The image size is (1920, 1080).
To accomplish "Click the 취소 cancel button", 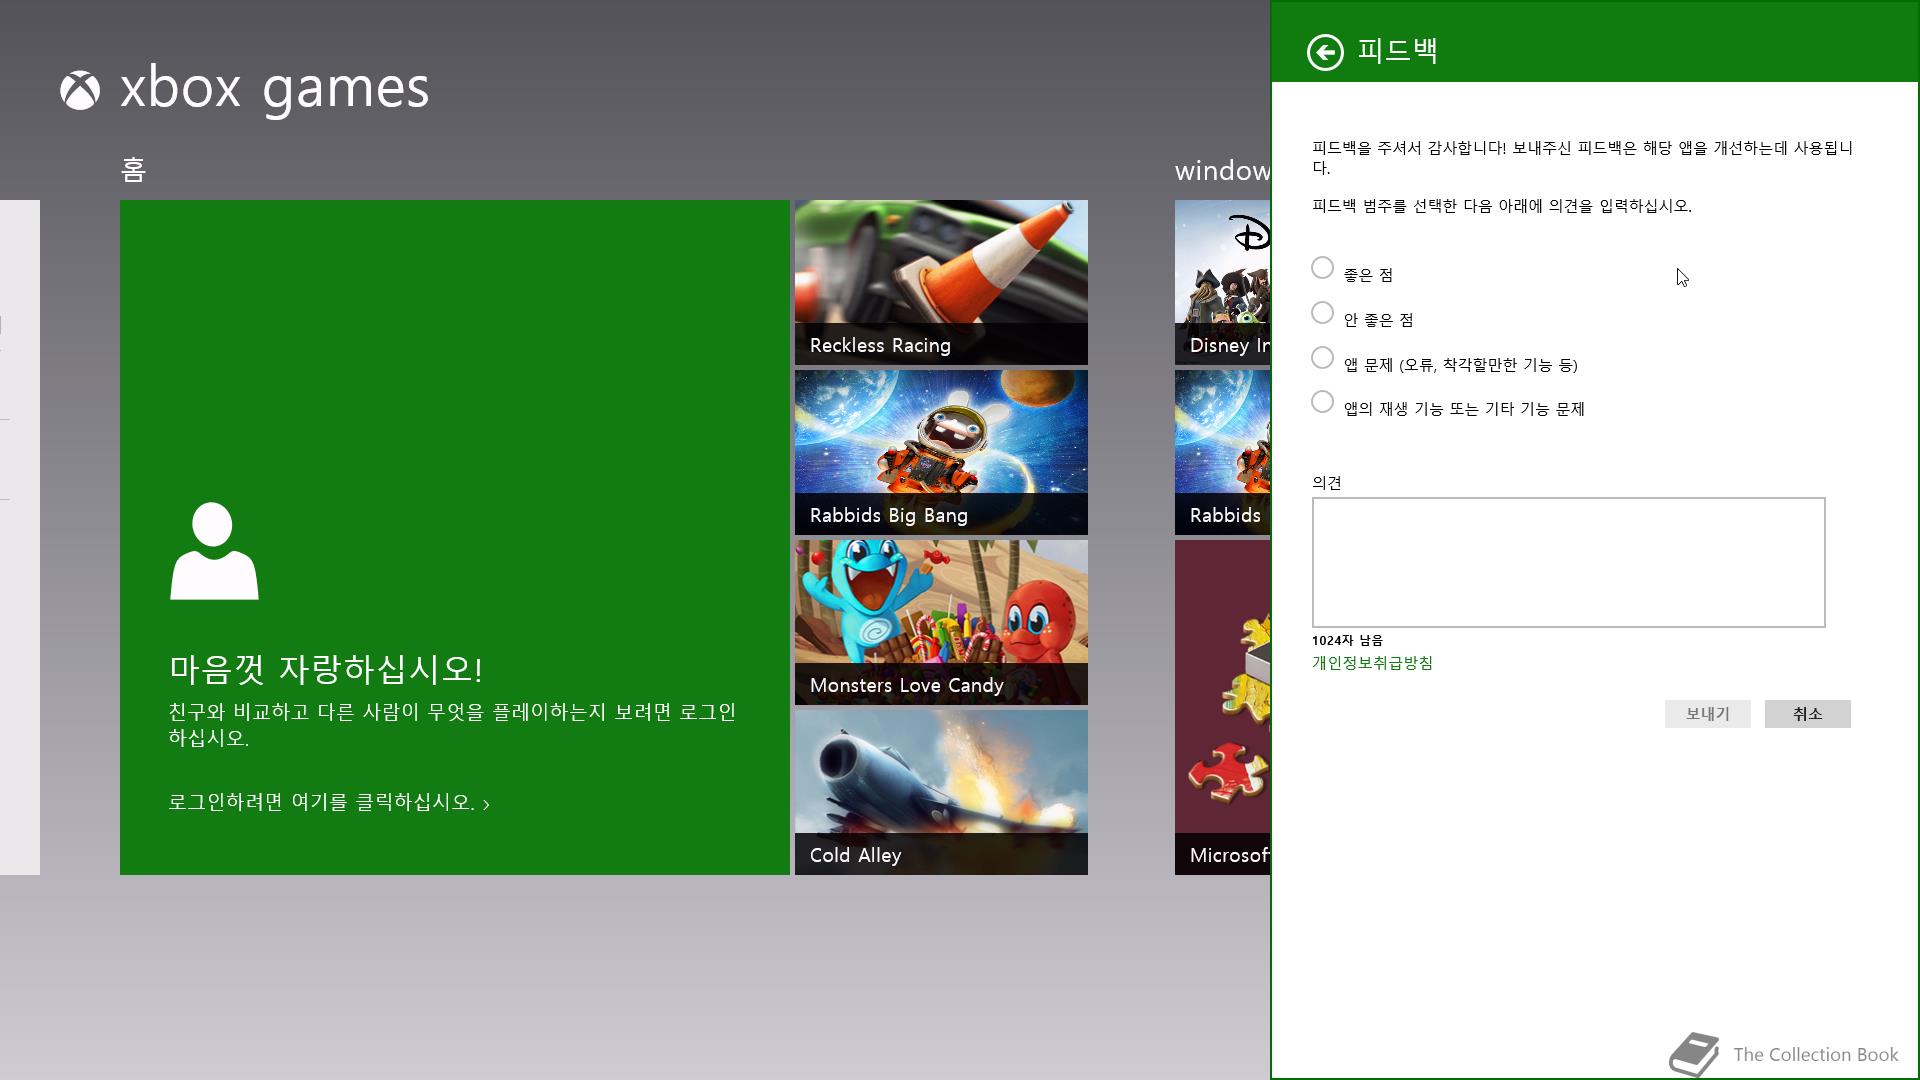I will click(x=1807, y=714).
